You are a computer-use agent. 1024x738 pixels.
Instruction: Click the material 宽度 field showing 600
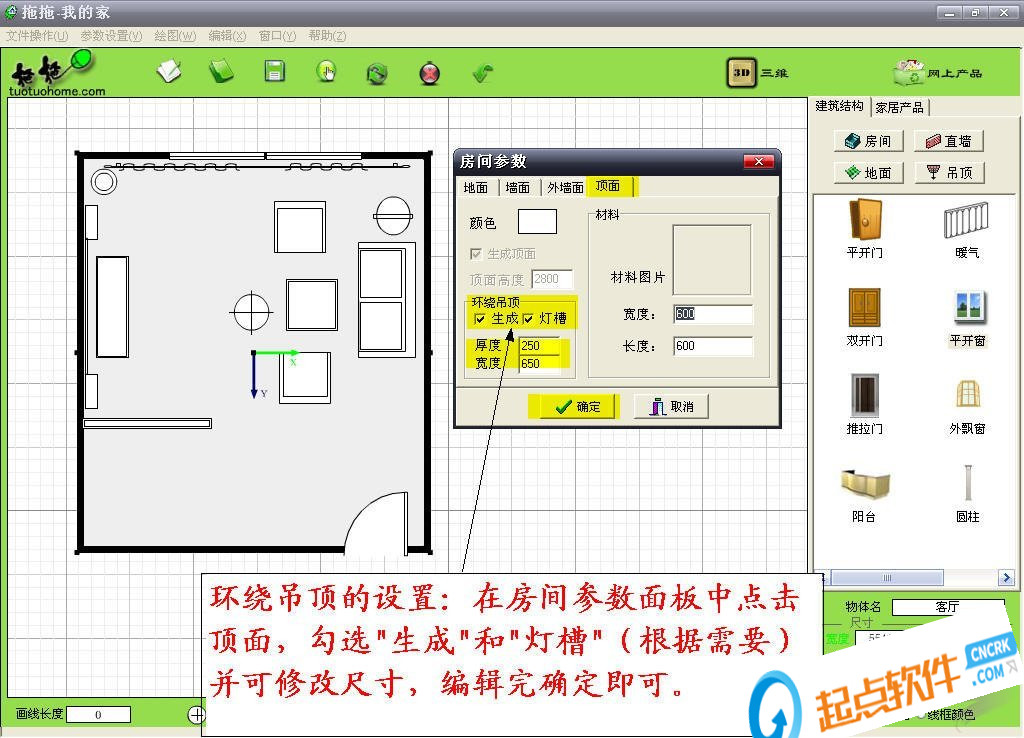click(x=712, y=314)
